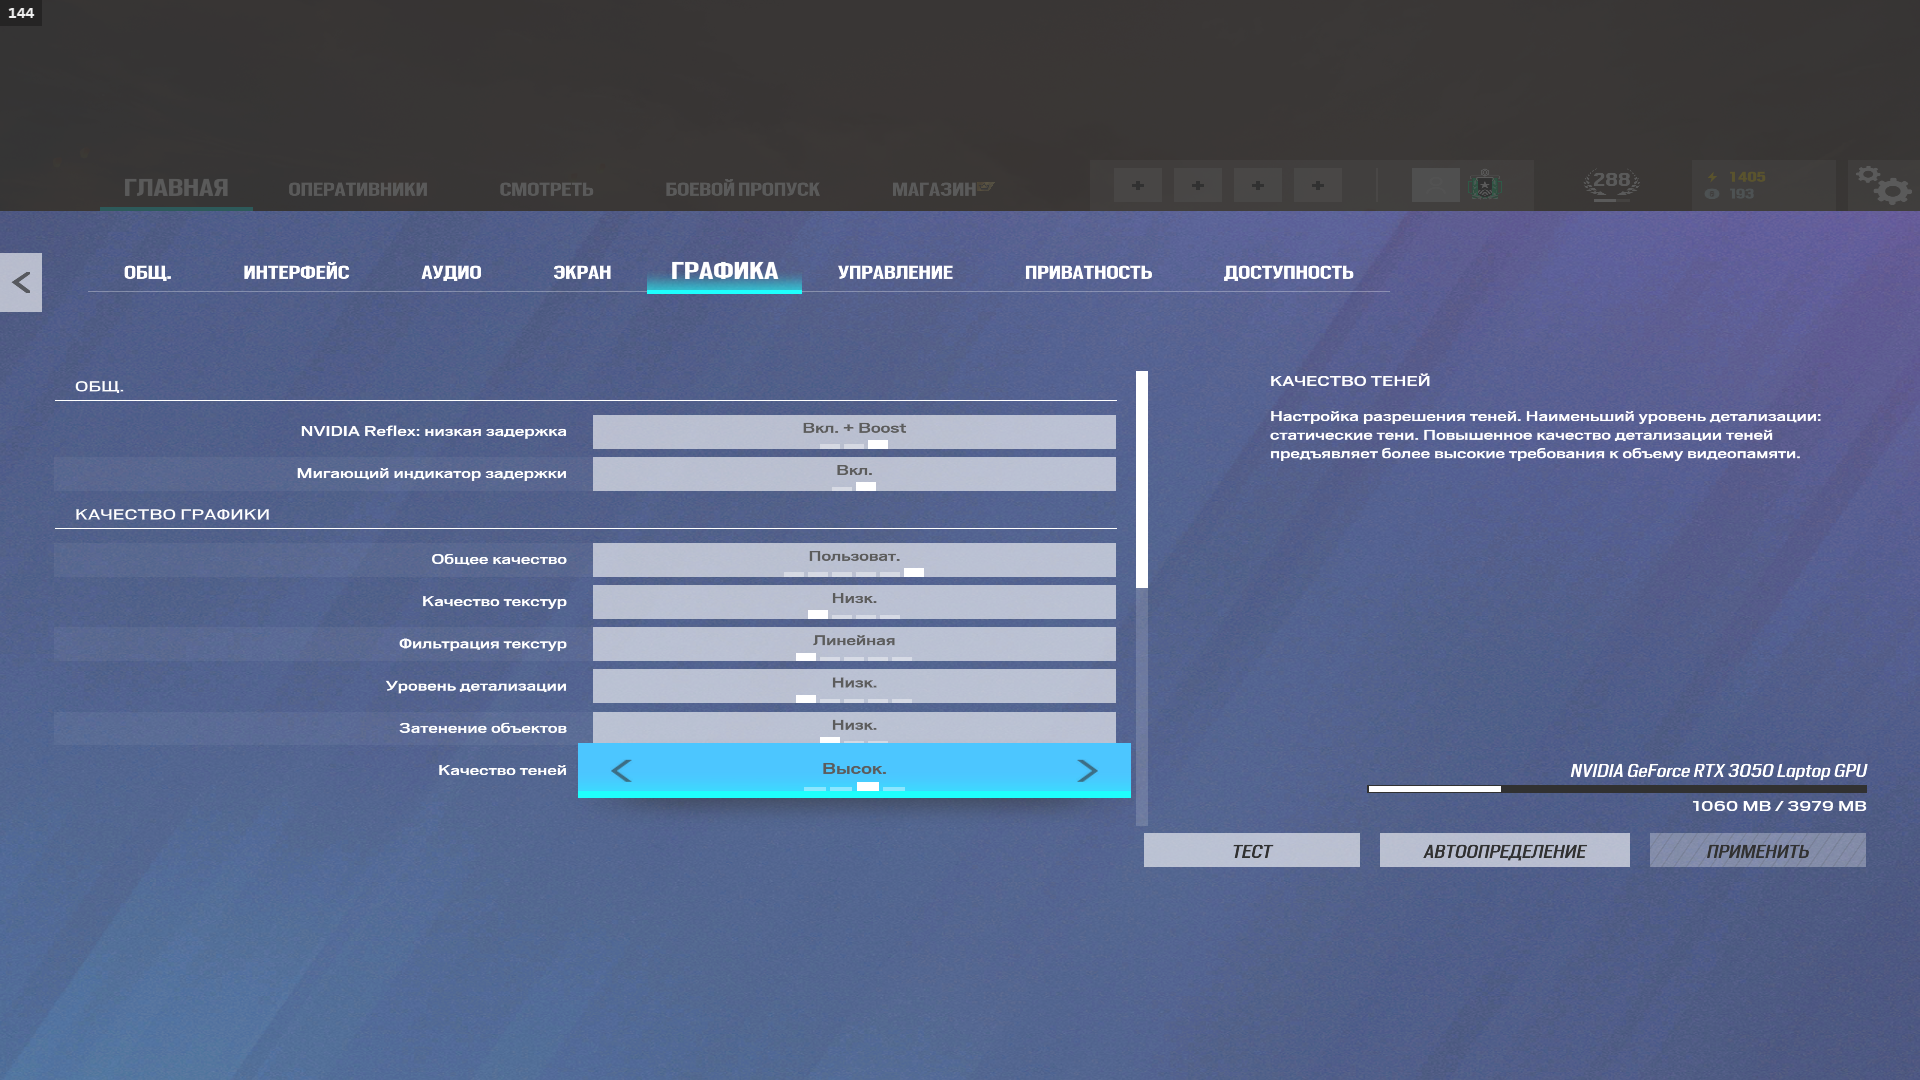Click the first squad invite plus slot
The width and height of the screenshot is (1920, 1080).
point(1138,185)
